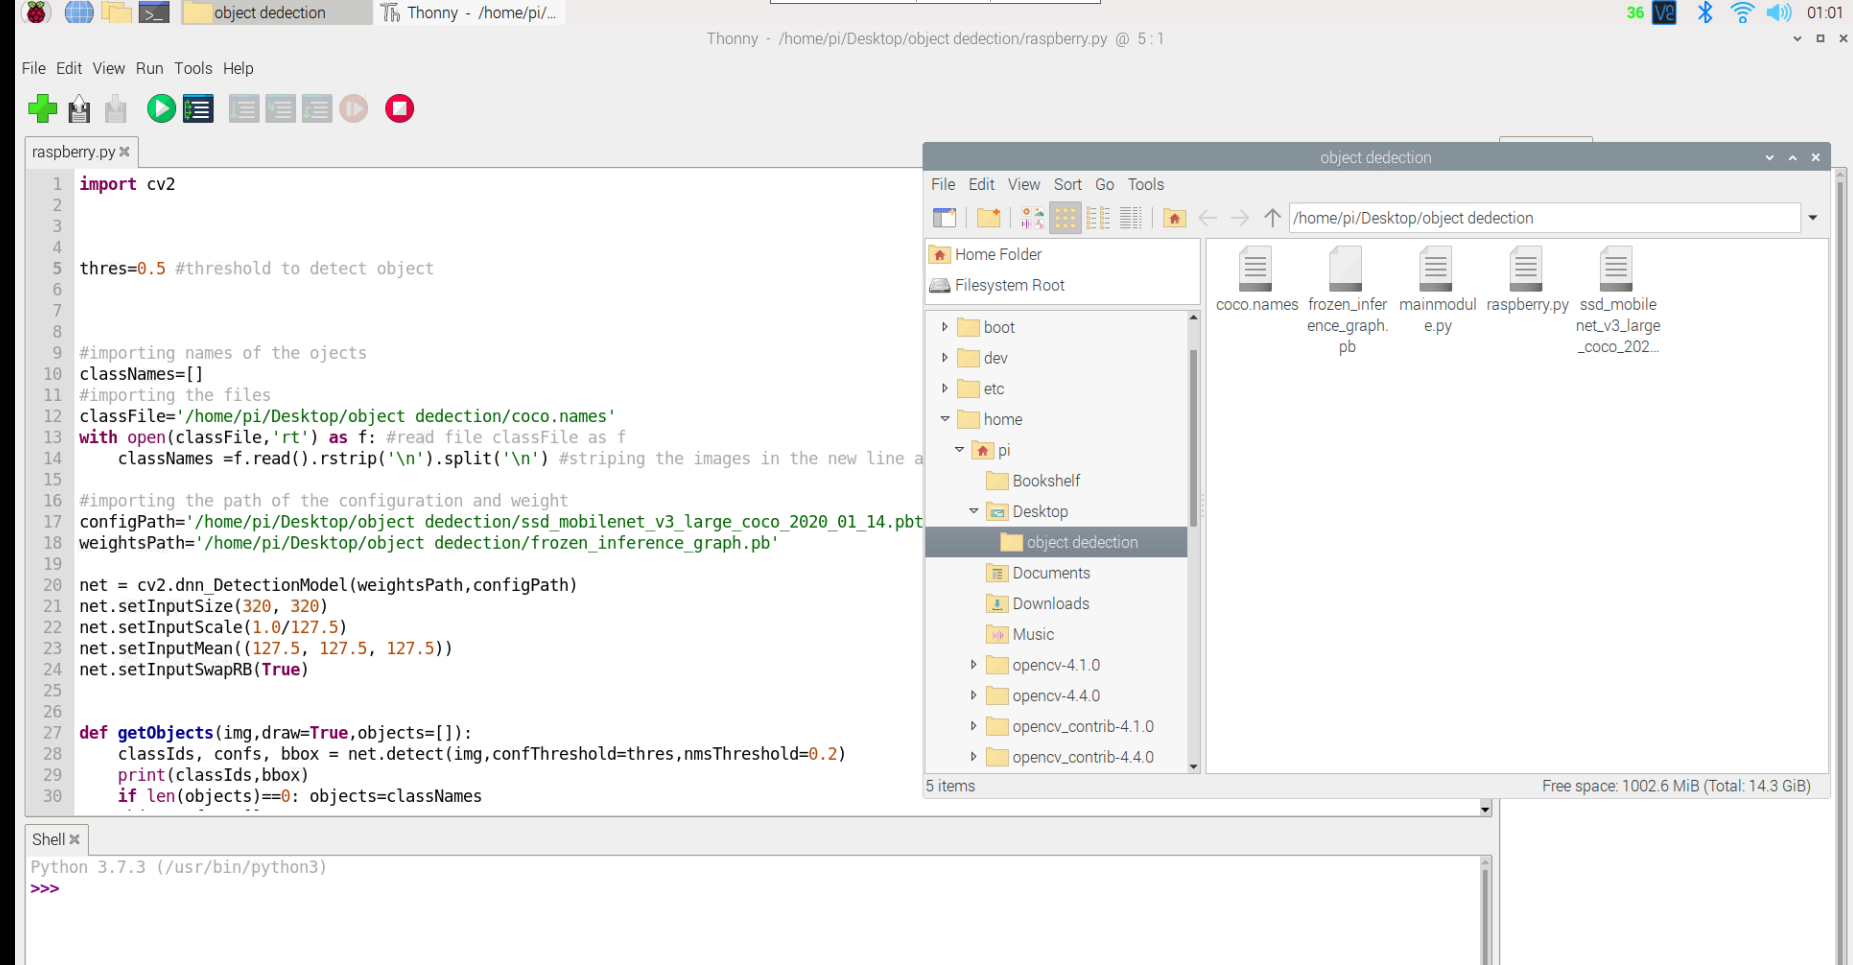
Task: Go to home folder via toolbar icon
Action: [1174, 218]
